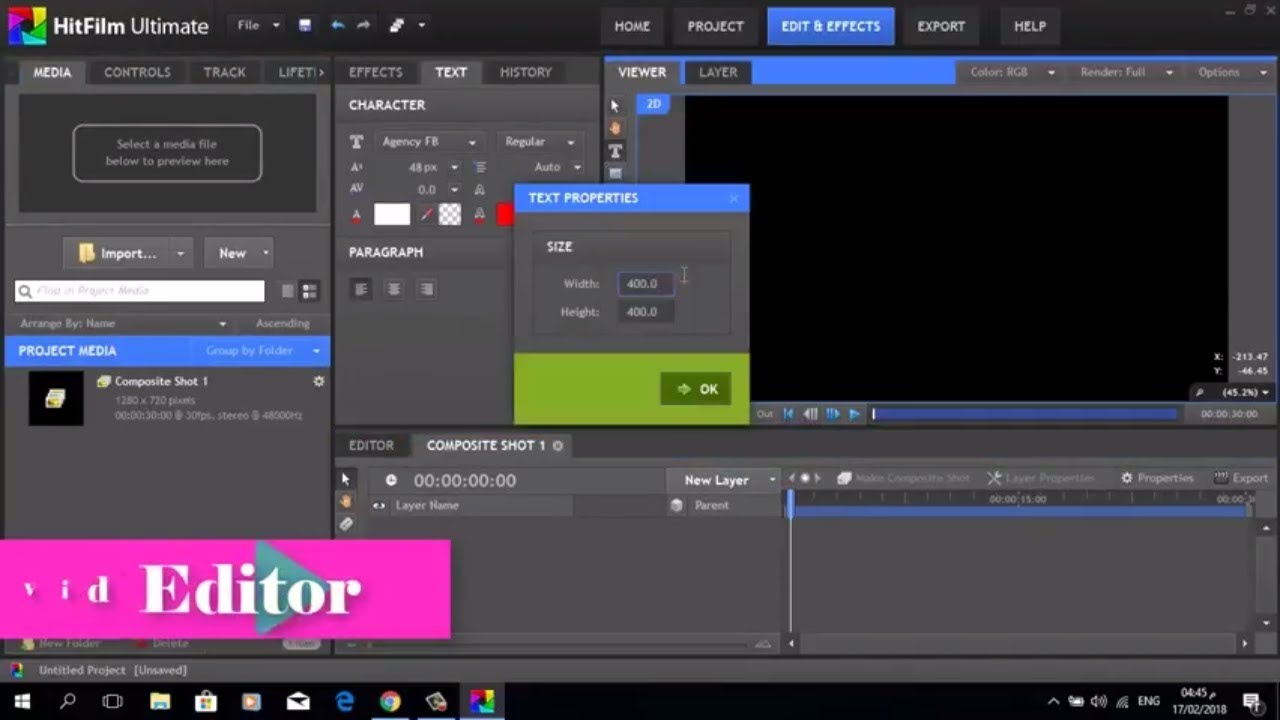Toggle the keyframe diamond in the timeline toolbar
Viewport: 1280px width, 720px height.
click(804, 479)
